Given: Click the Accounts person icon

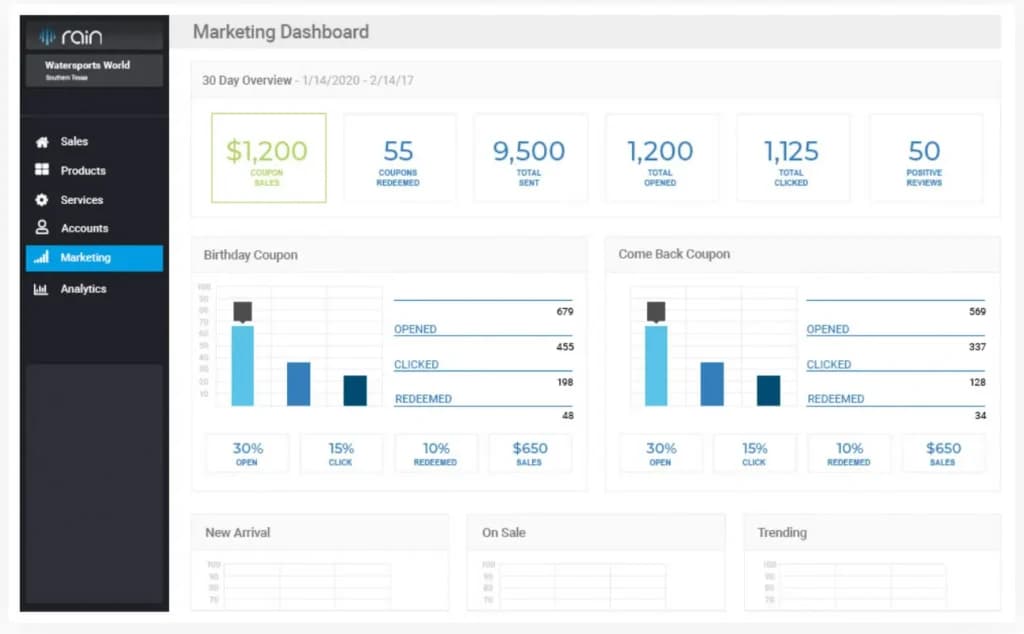Looking at the screenshot, I should tap(42, 228).
